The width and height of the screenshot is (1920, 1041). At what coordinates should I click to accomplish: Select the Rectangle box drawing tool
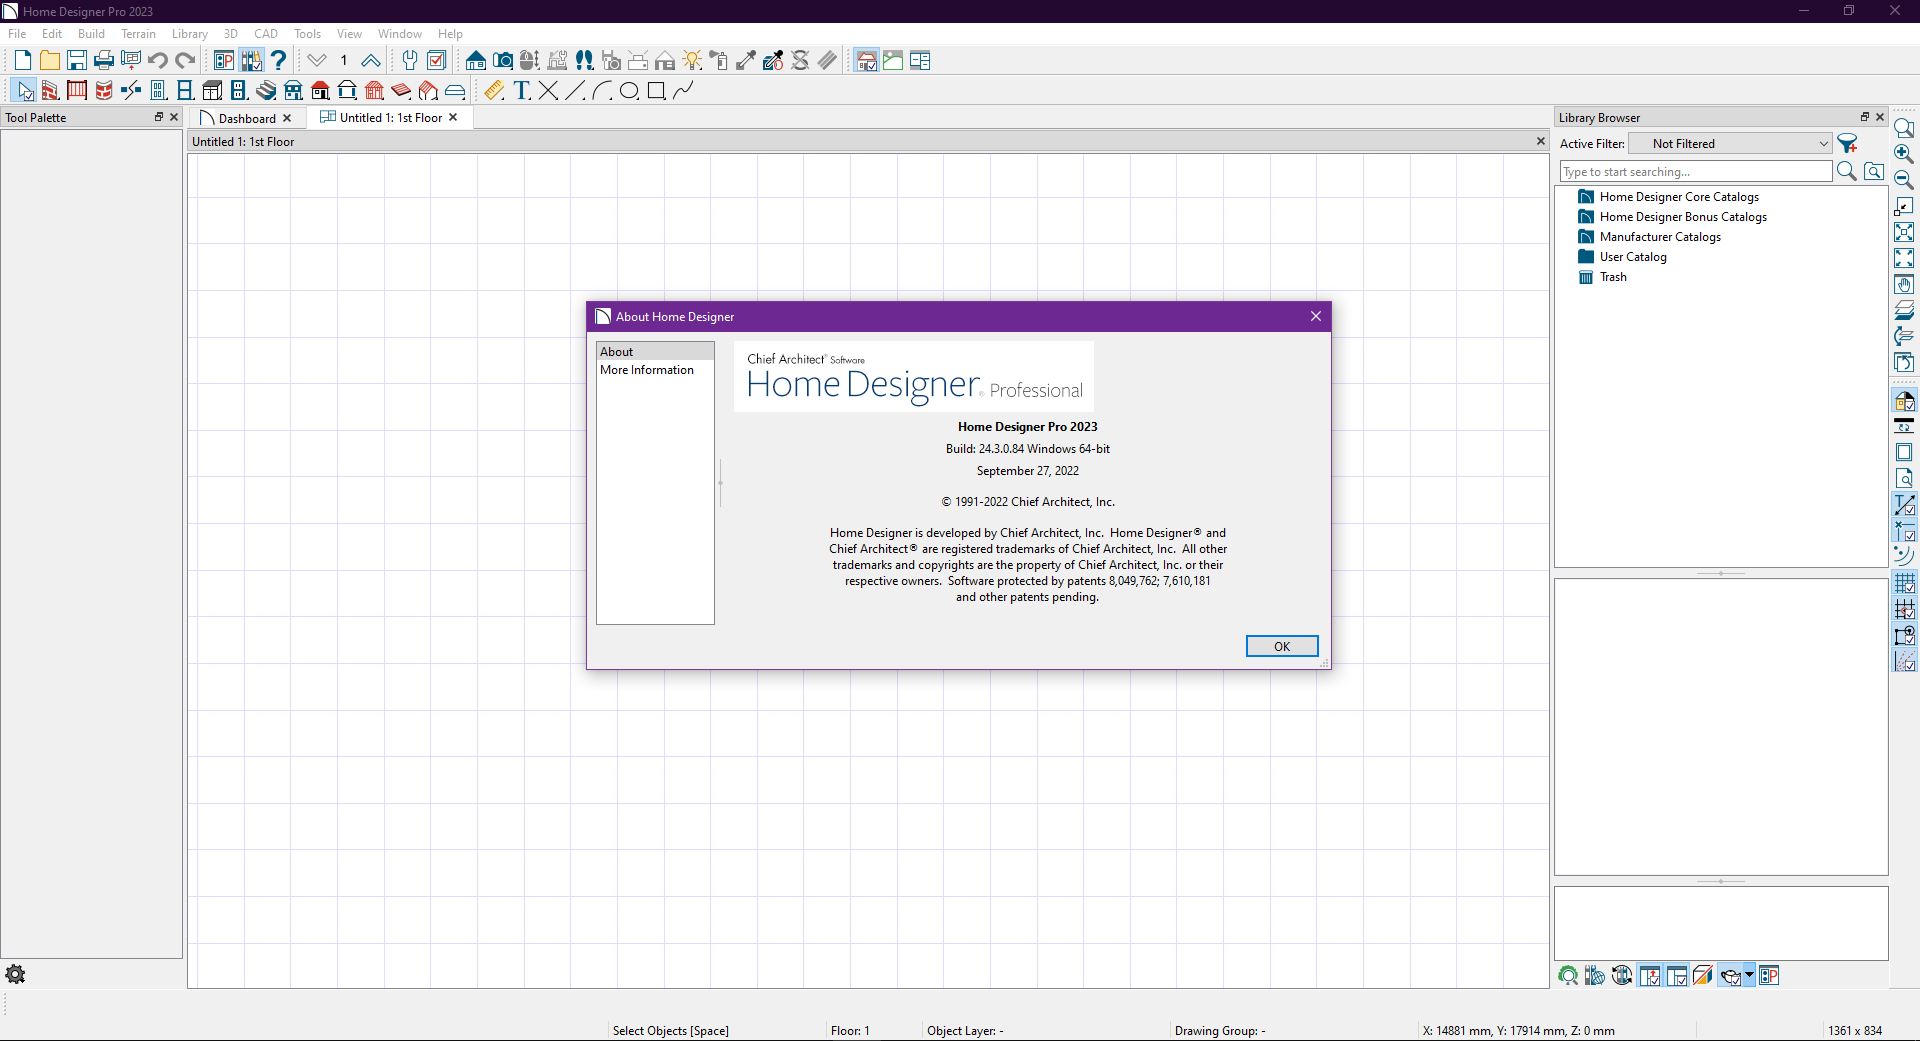pyautogui.click(x=656, y=91)
